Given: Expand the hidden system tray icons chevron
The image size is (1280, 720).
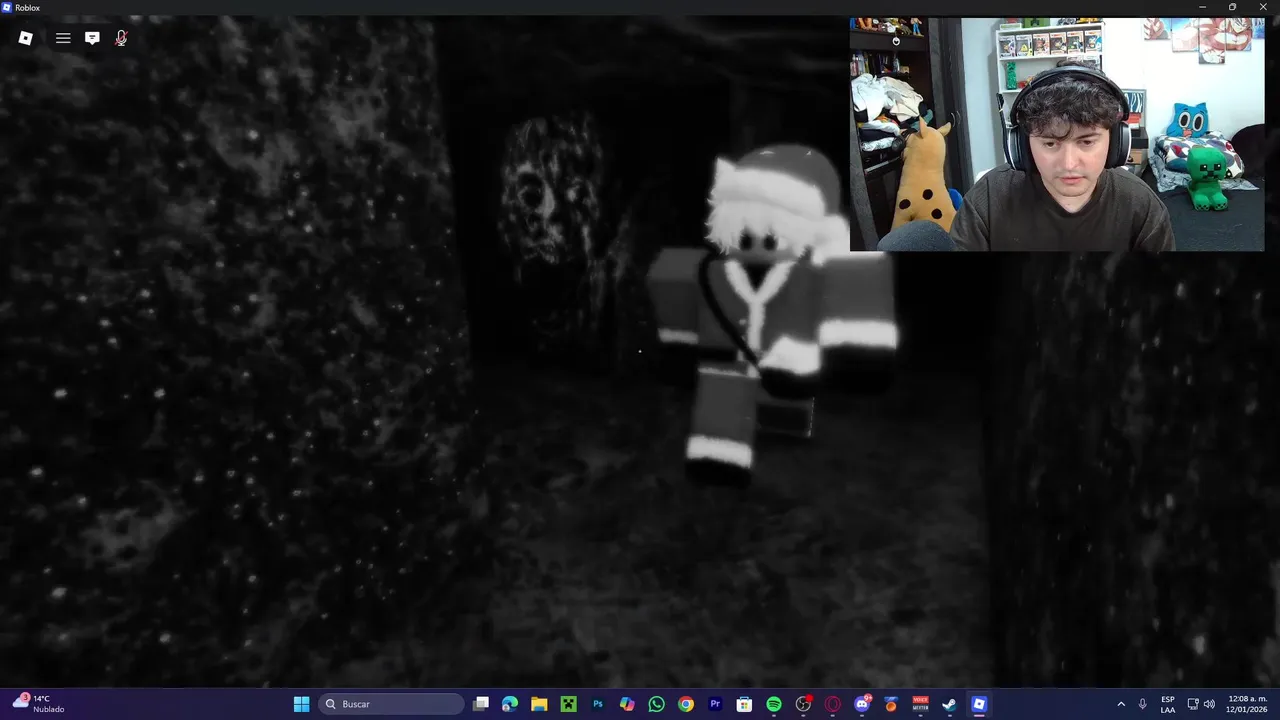Looking at the screenshot, I should coord(1121,704).
